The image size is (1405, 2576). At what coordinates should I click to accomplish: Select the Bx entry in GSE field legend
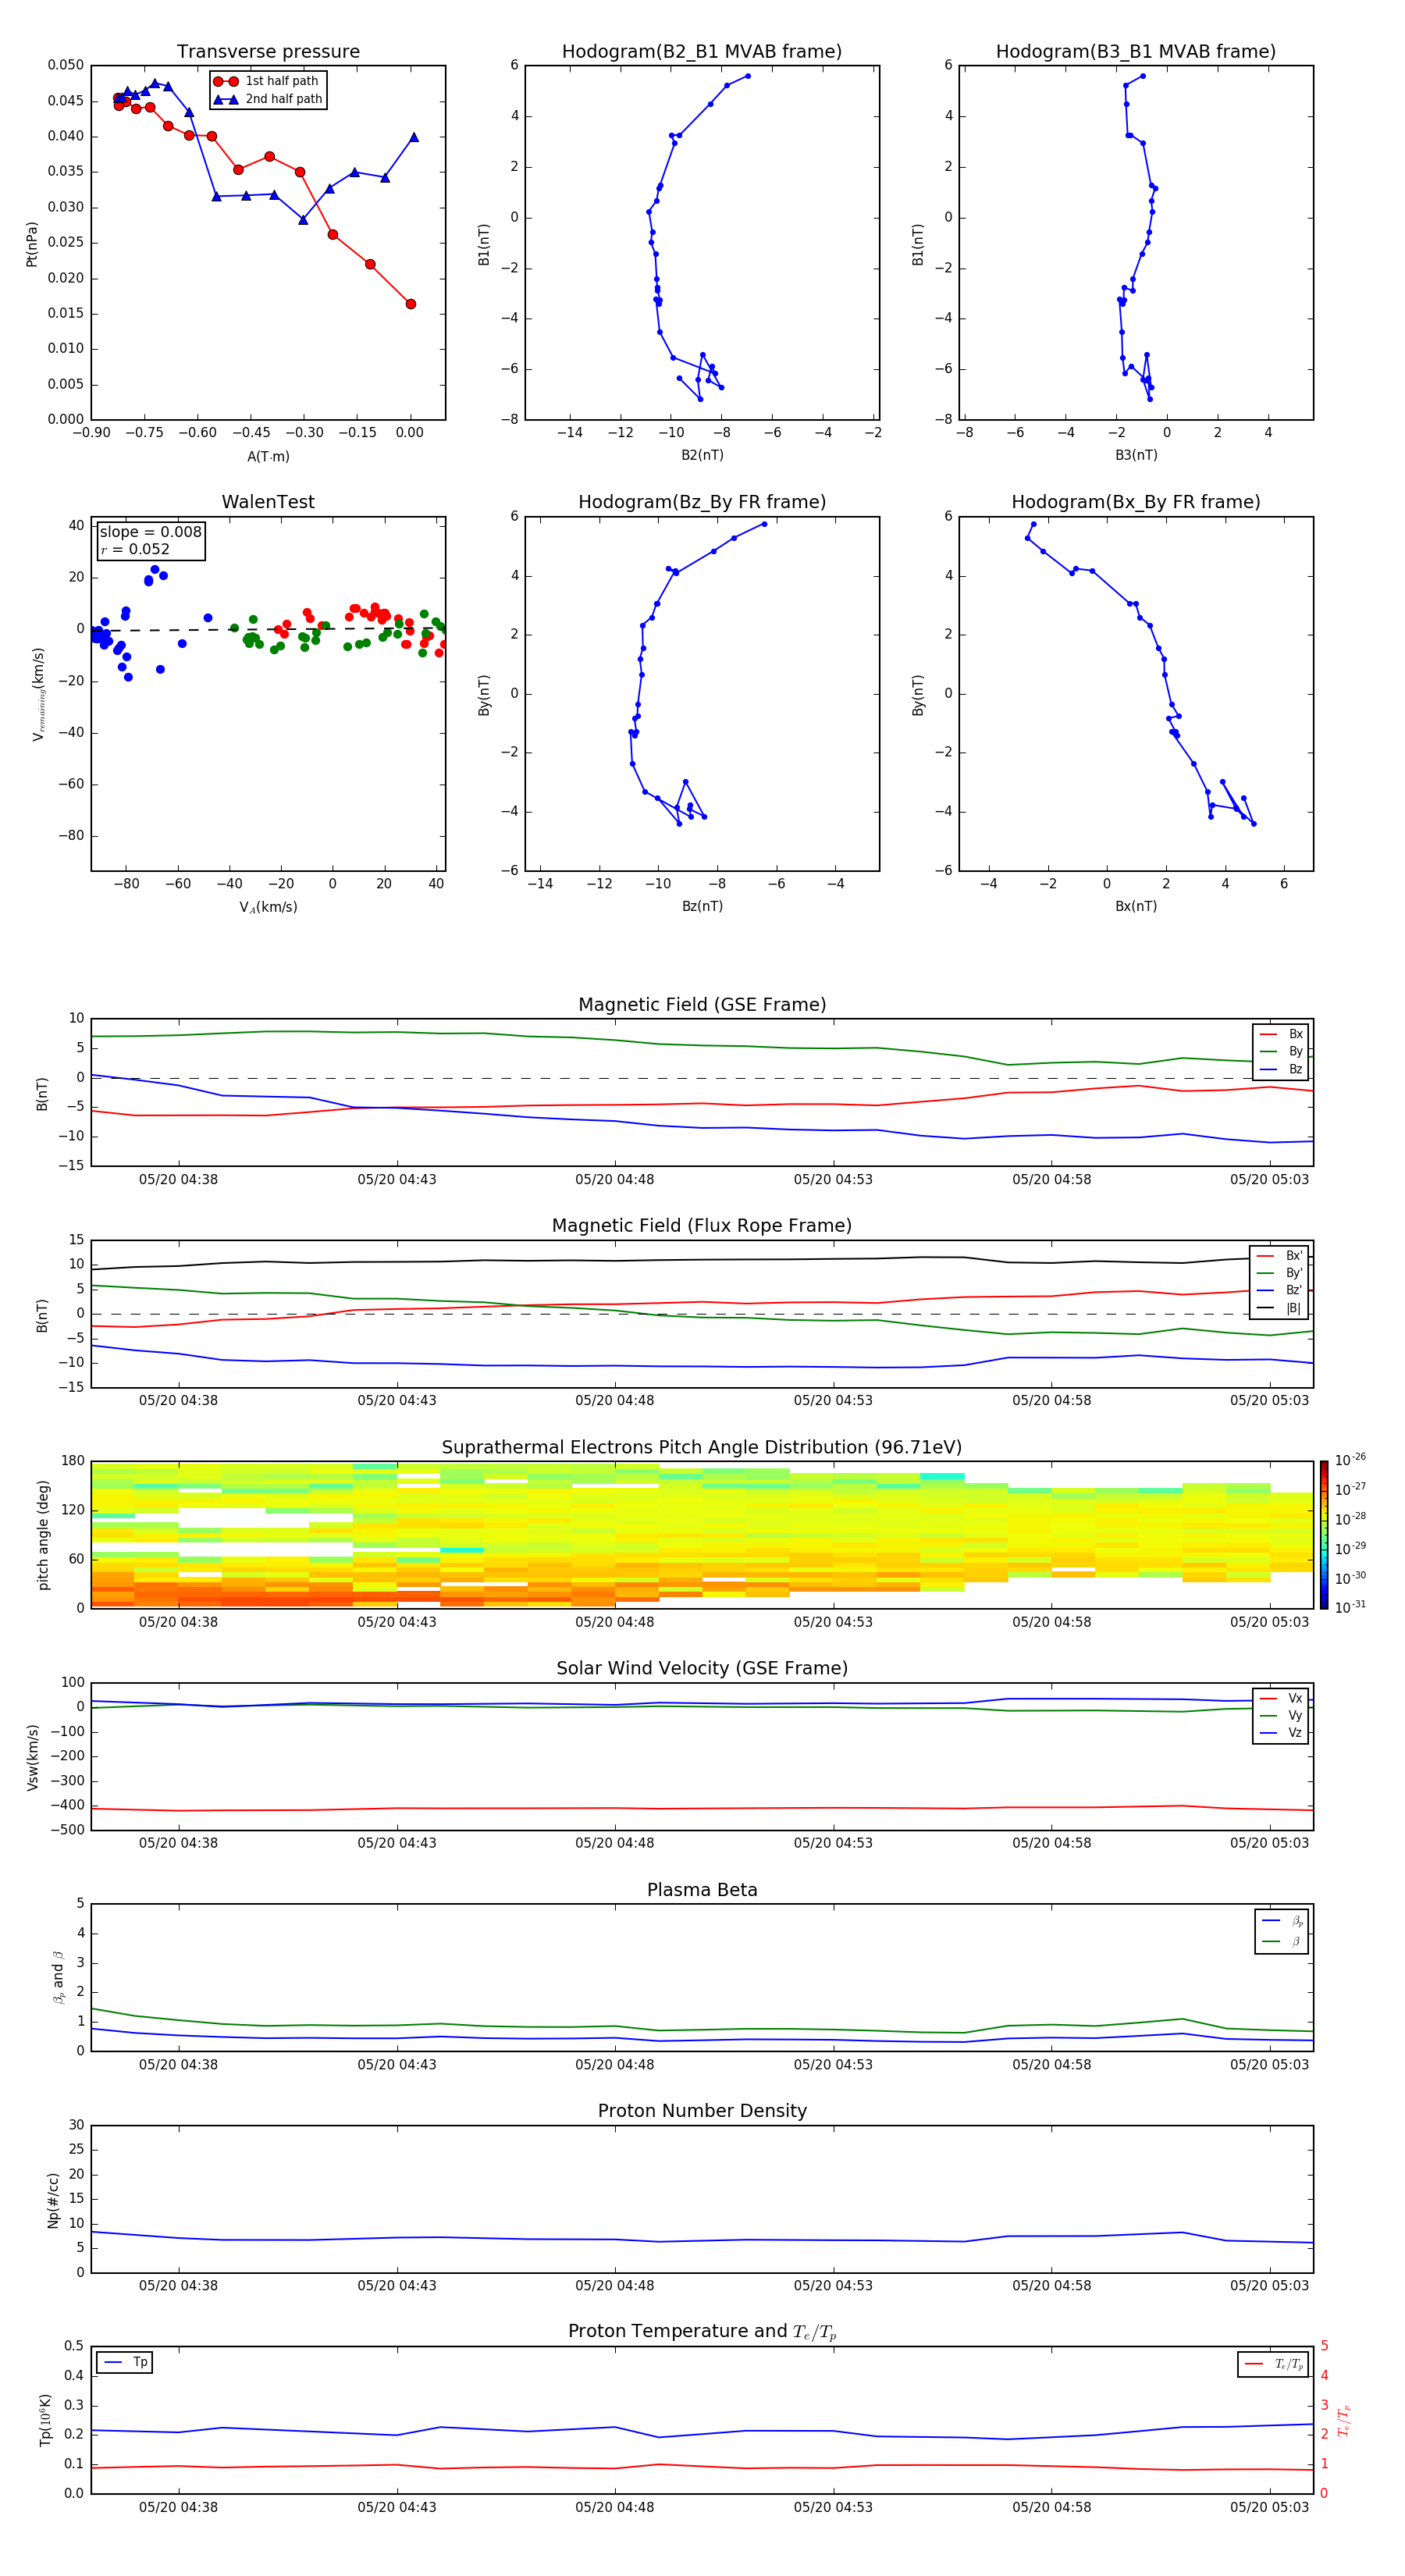(x=1281, y=1034)
